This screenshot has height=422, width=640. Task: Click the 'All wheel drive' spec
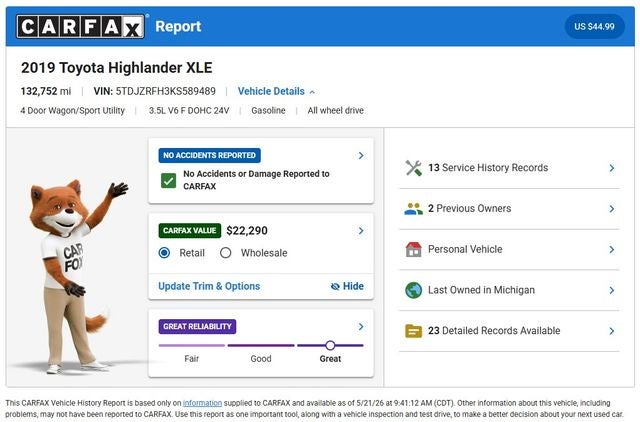point(336,111)
